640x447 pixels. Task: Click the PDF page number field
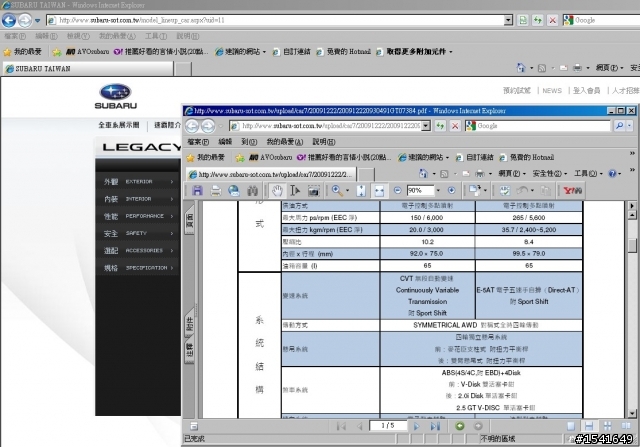coord(388,426)
